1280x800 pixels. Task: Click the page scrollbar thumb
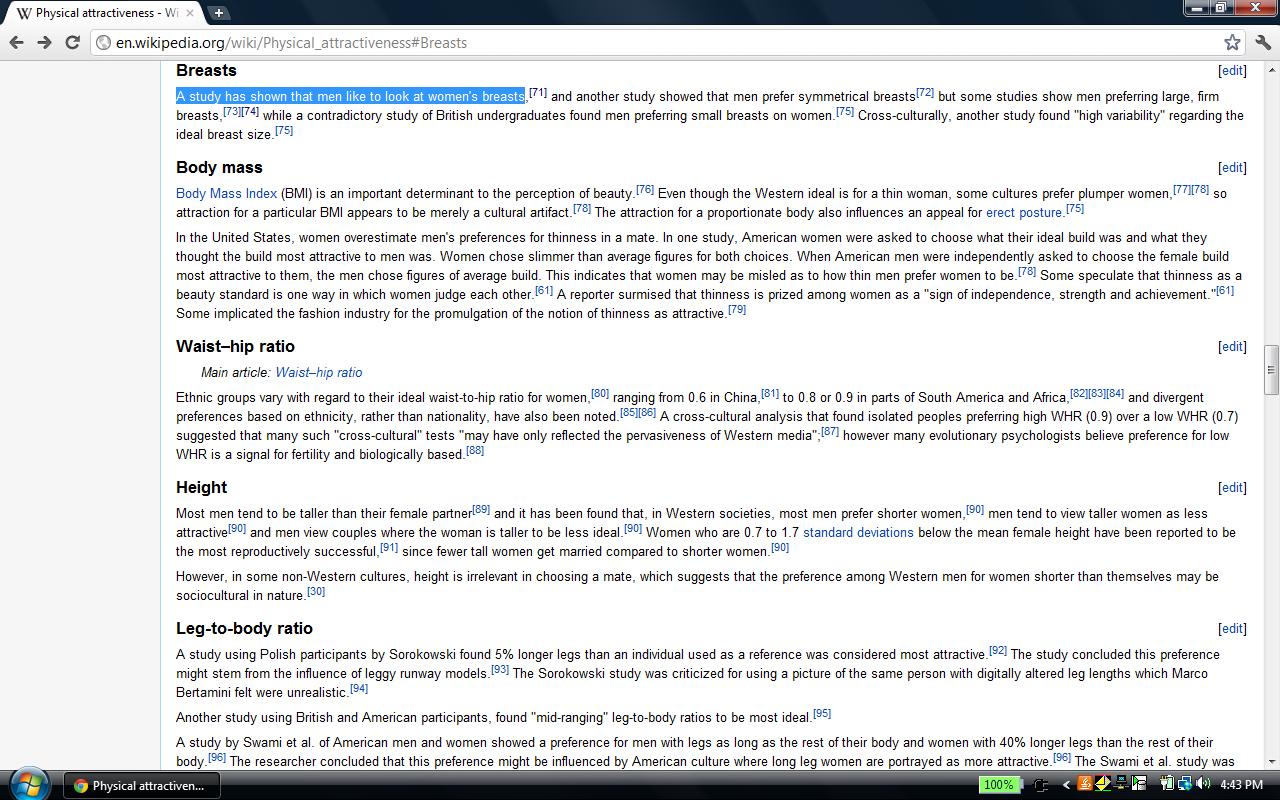[x=1271, y=371]
